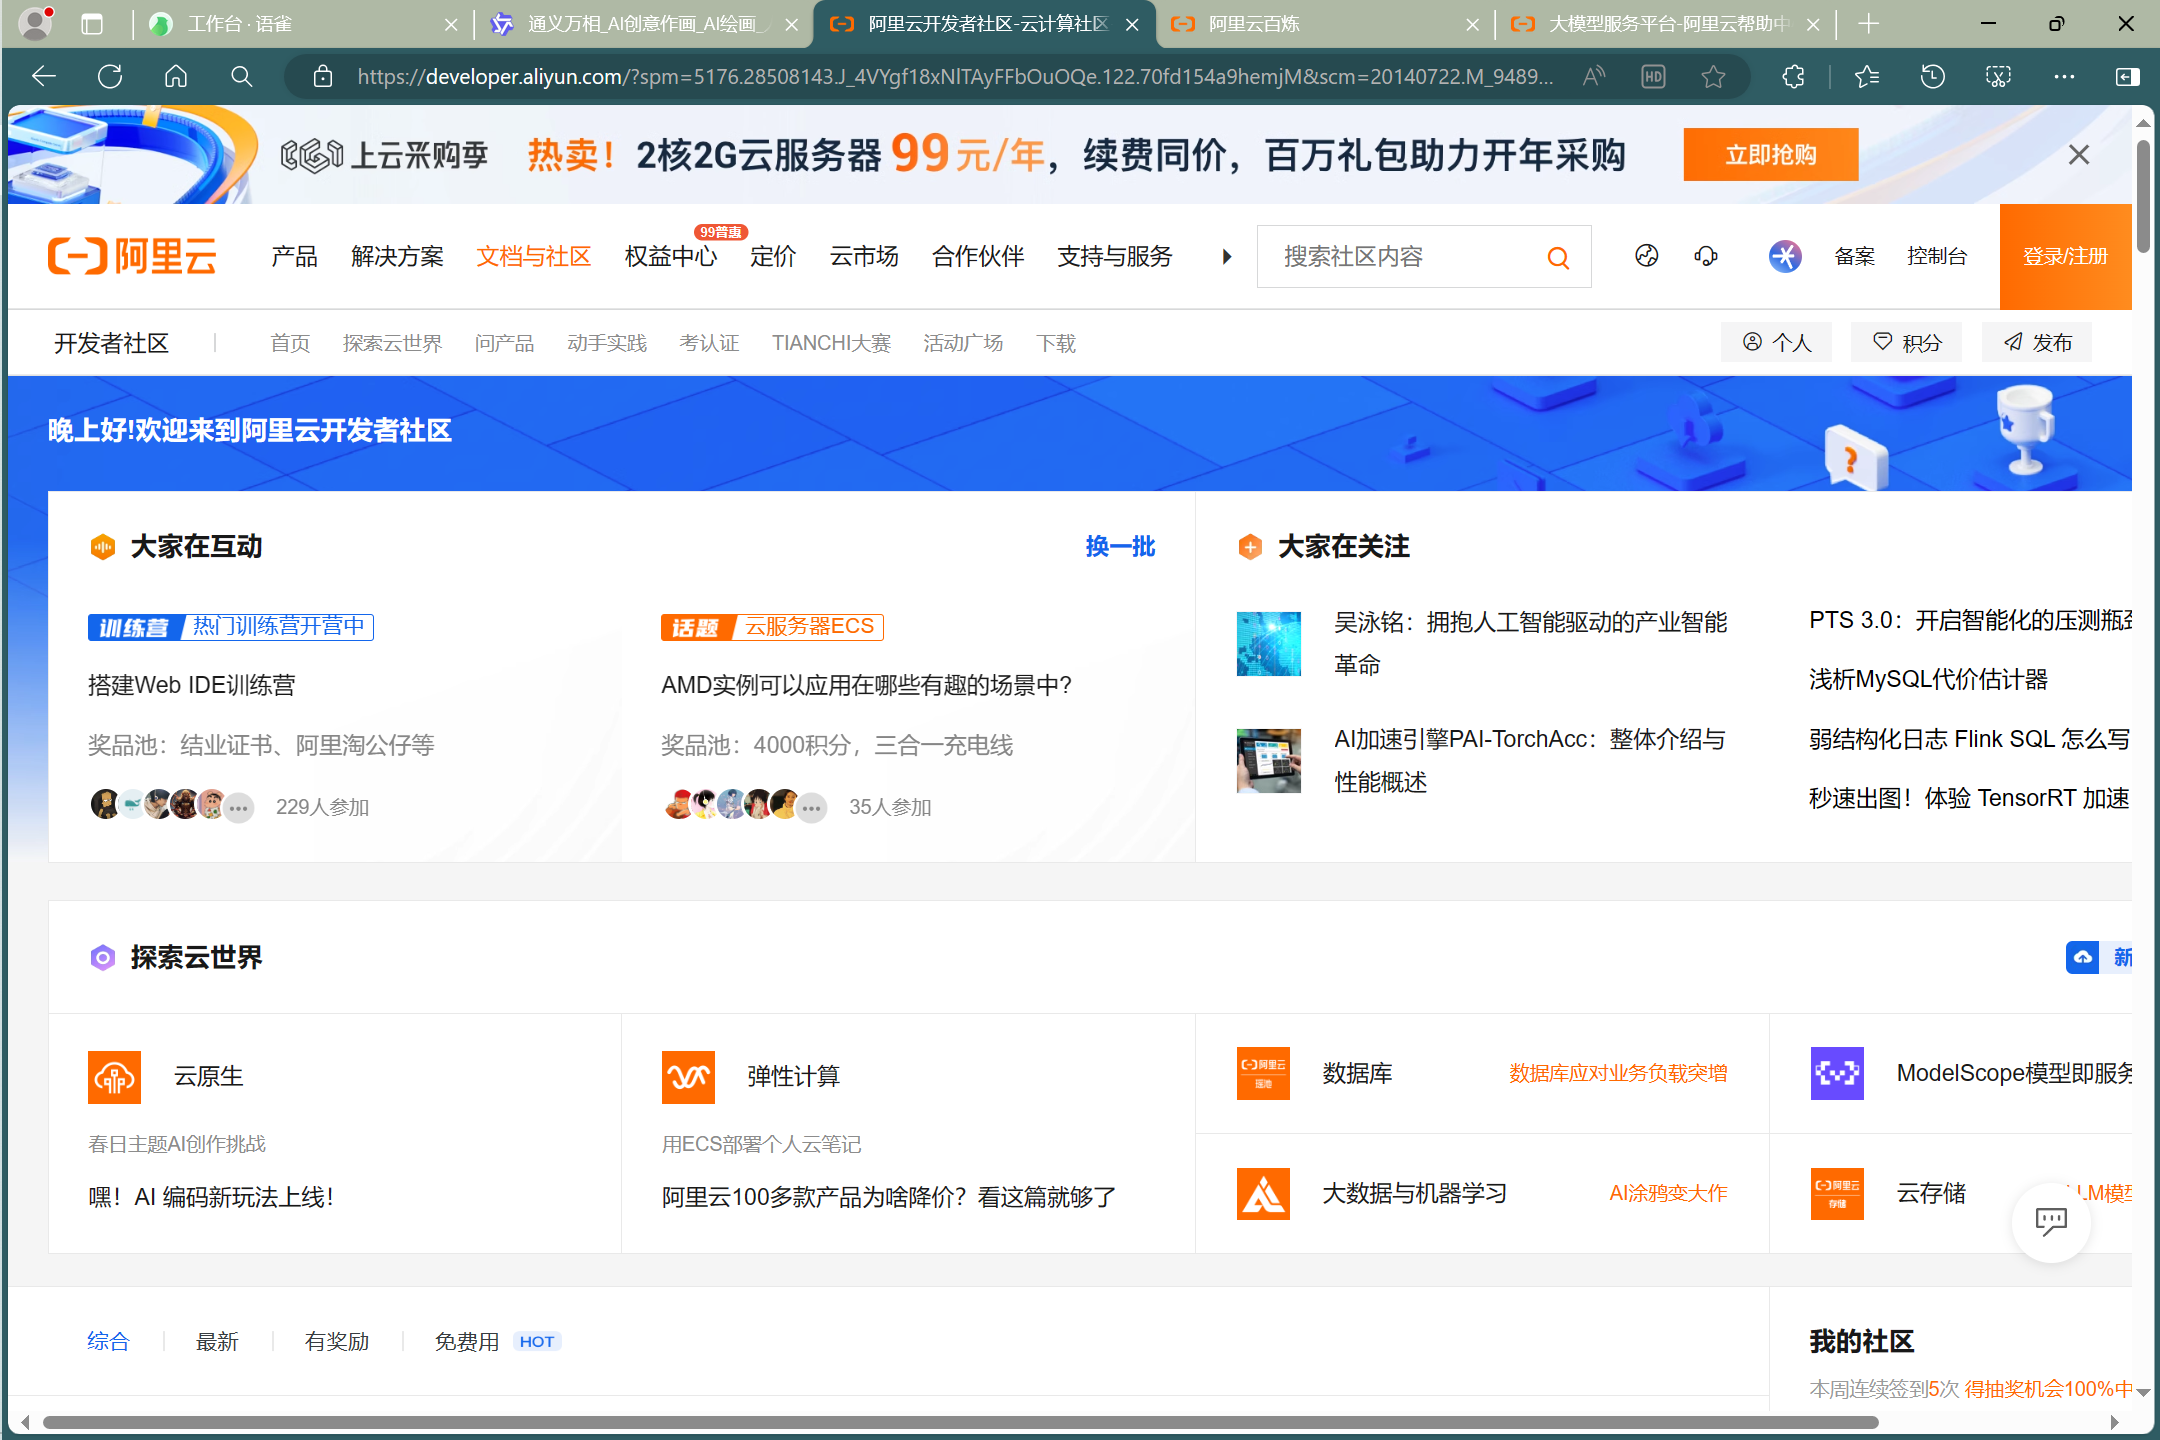Image resolution: width=2160 pixels, height=1440 pixels.
Task: Open browser extensions puzzle icon
Action: click(1794, 77)
